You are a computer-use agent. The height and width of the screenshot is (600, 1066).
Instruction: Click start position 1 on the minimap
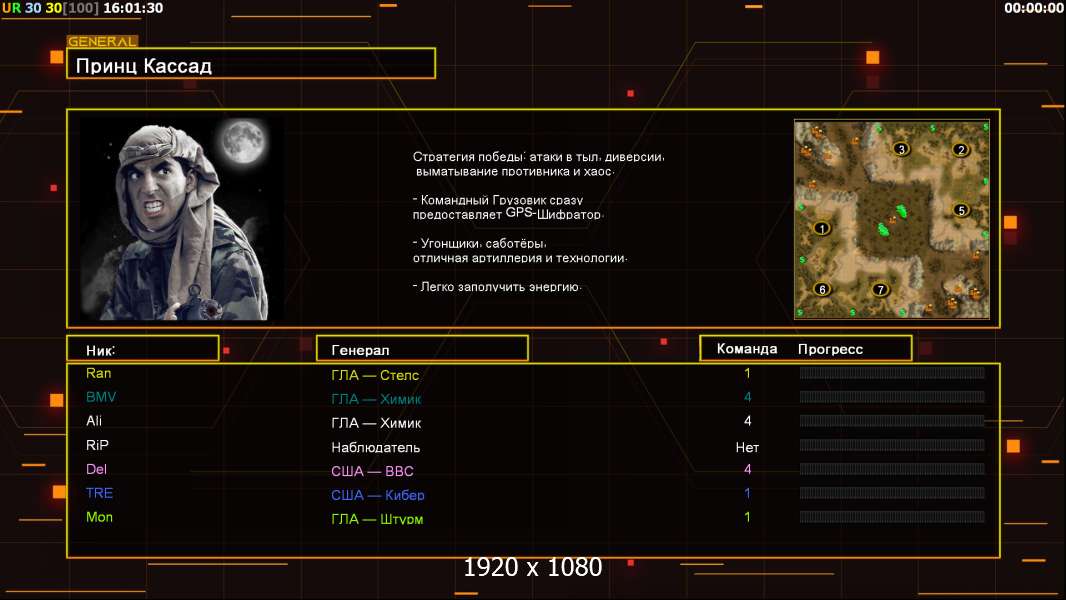coord(822,228)
